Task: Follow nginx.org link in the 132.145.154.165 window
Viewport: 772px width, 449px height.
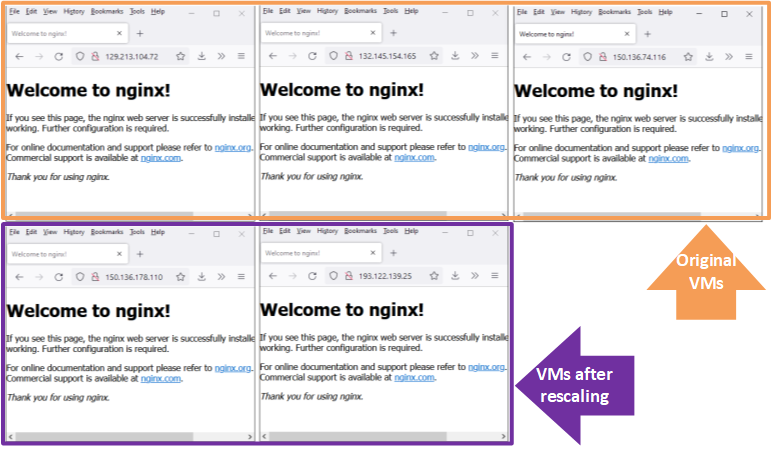Action: click(x=486, y=147)
